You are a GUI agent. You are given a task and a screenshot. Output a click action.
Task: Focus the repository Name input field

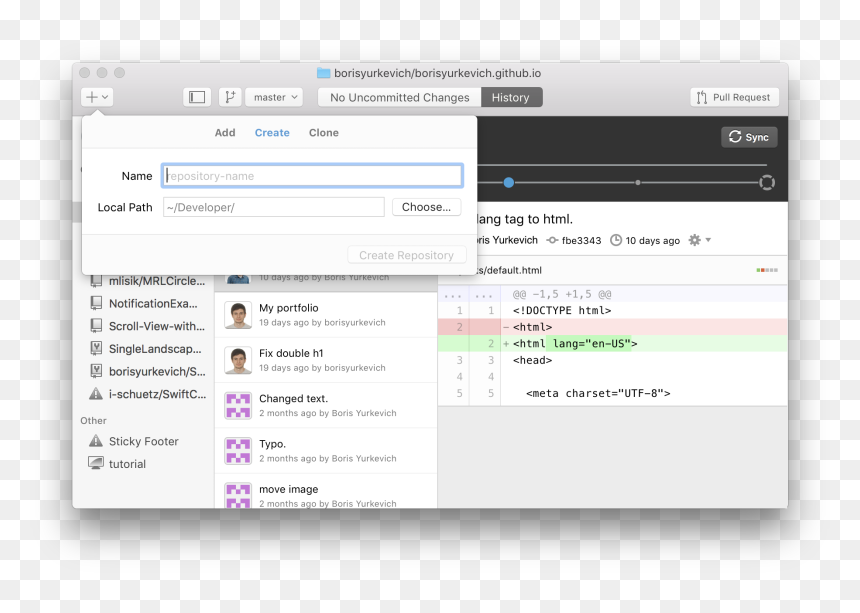pos(312,176)
